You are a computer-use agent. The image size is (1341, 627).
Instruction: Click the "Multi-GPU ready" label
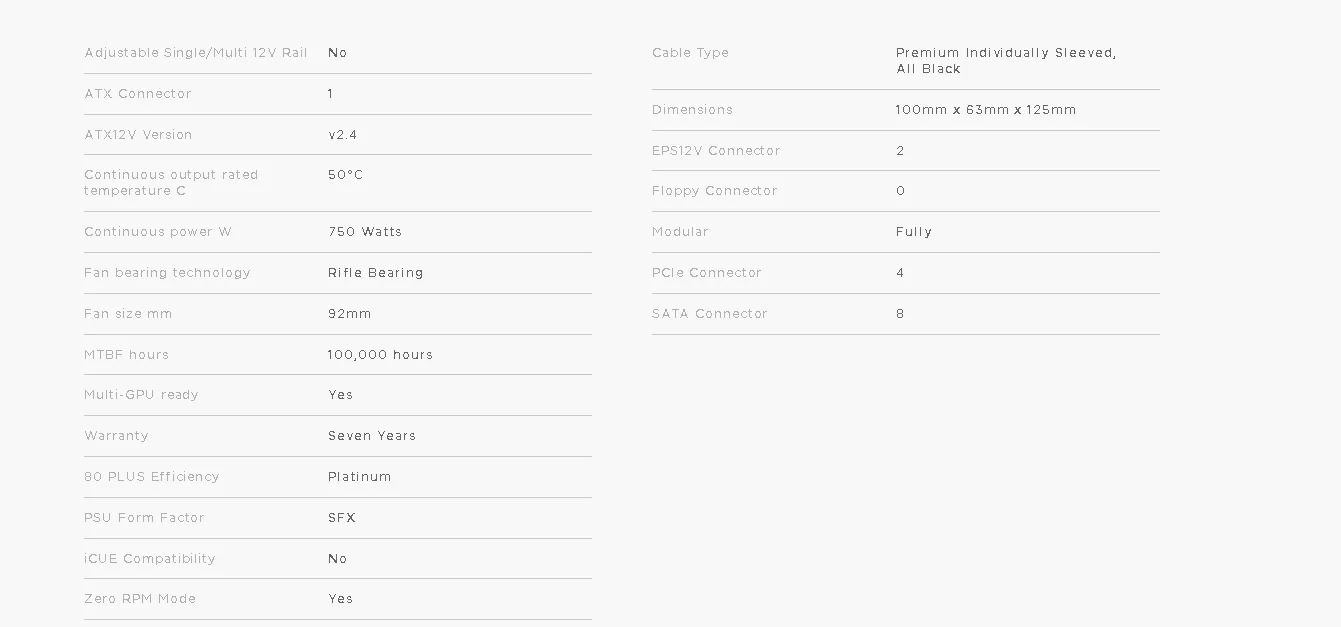pyautogui.click(x=141, y=395)
